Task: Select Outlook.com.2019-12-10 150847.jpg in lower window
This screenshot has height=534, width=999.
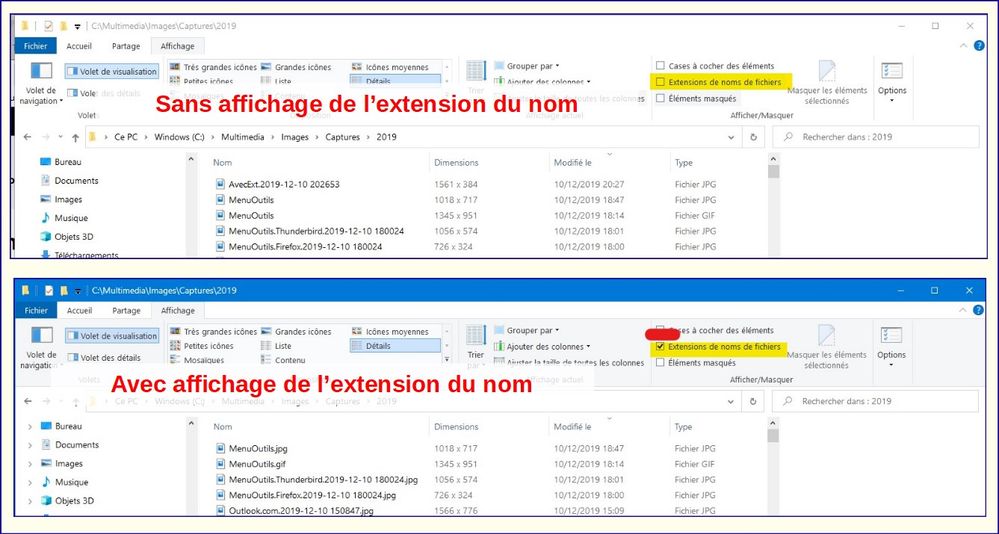Action: coord(301,510)
